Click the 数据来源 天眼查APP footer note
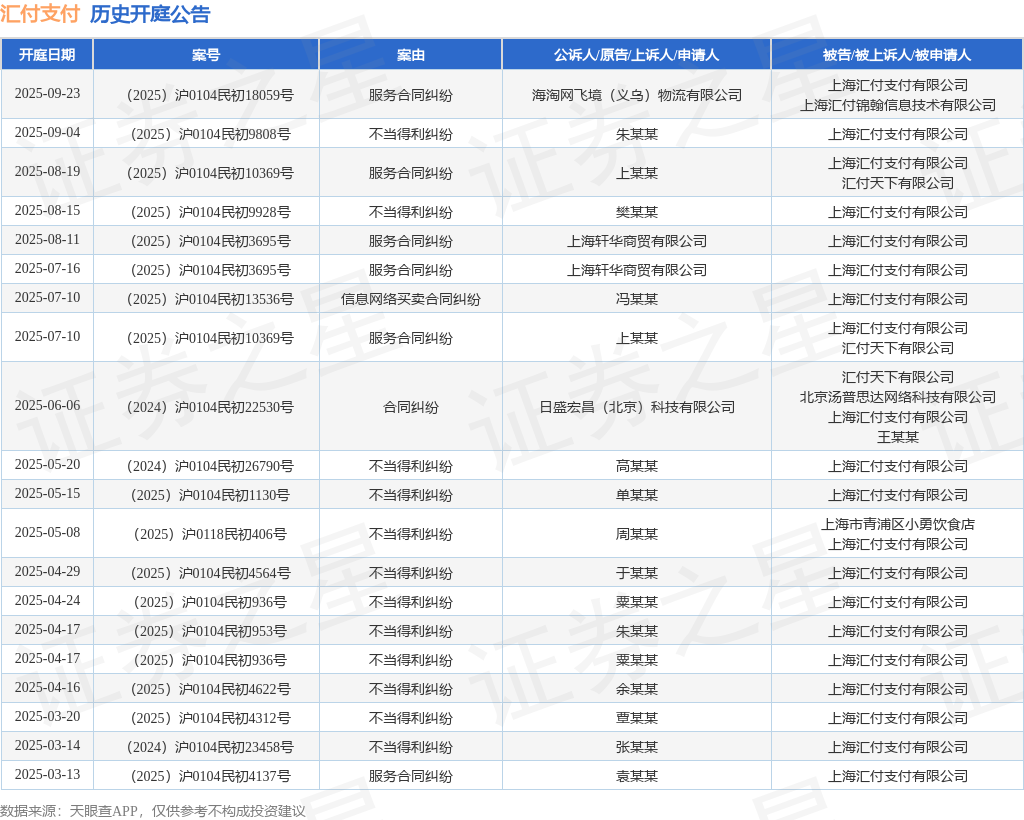 [153, 811]
